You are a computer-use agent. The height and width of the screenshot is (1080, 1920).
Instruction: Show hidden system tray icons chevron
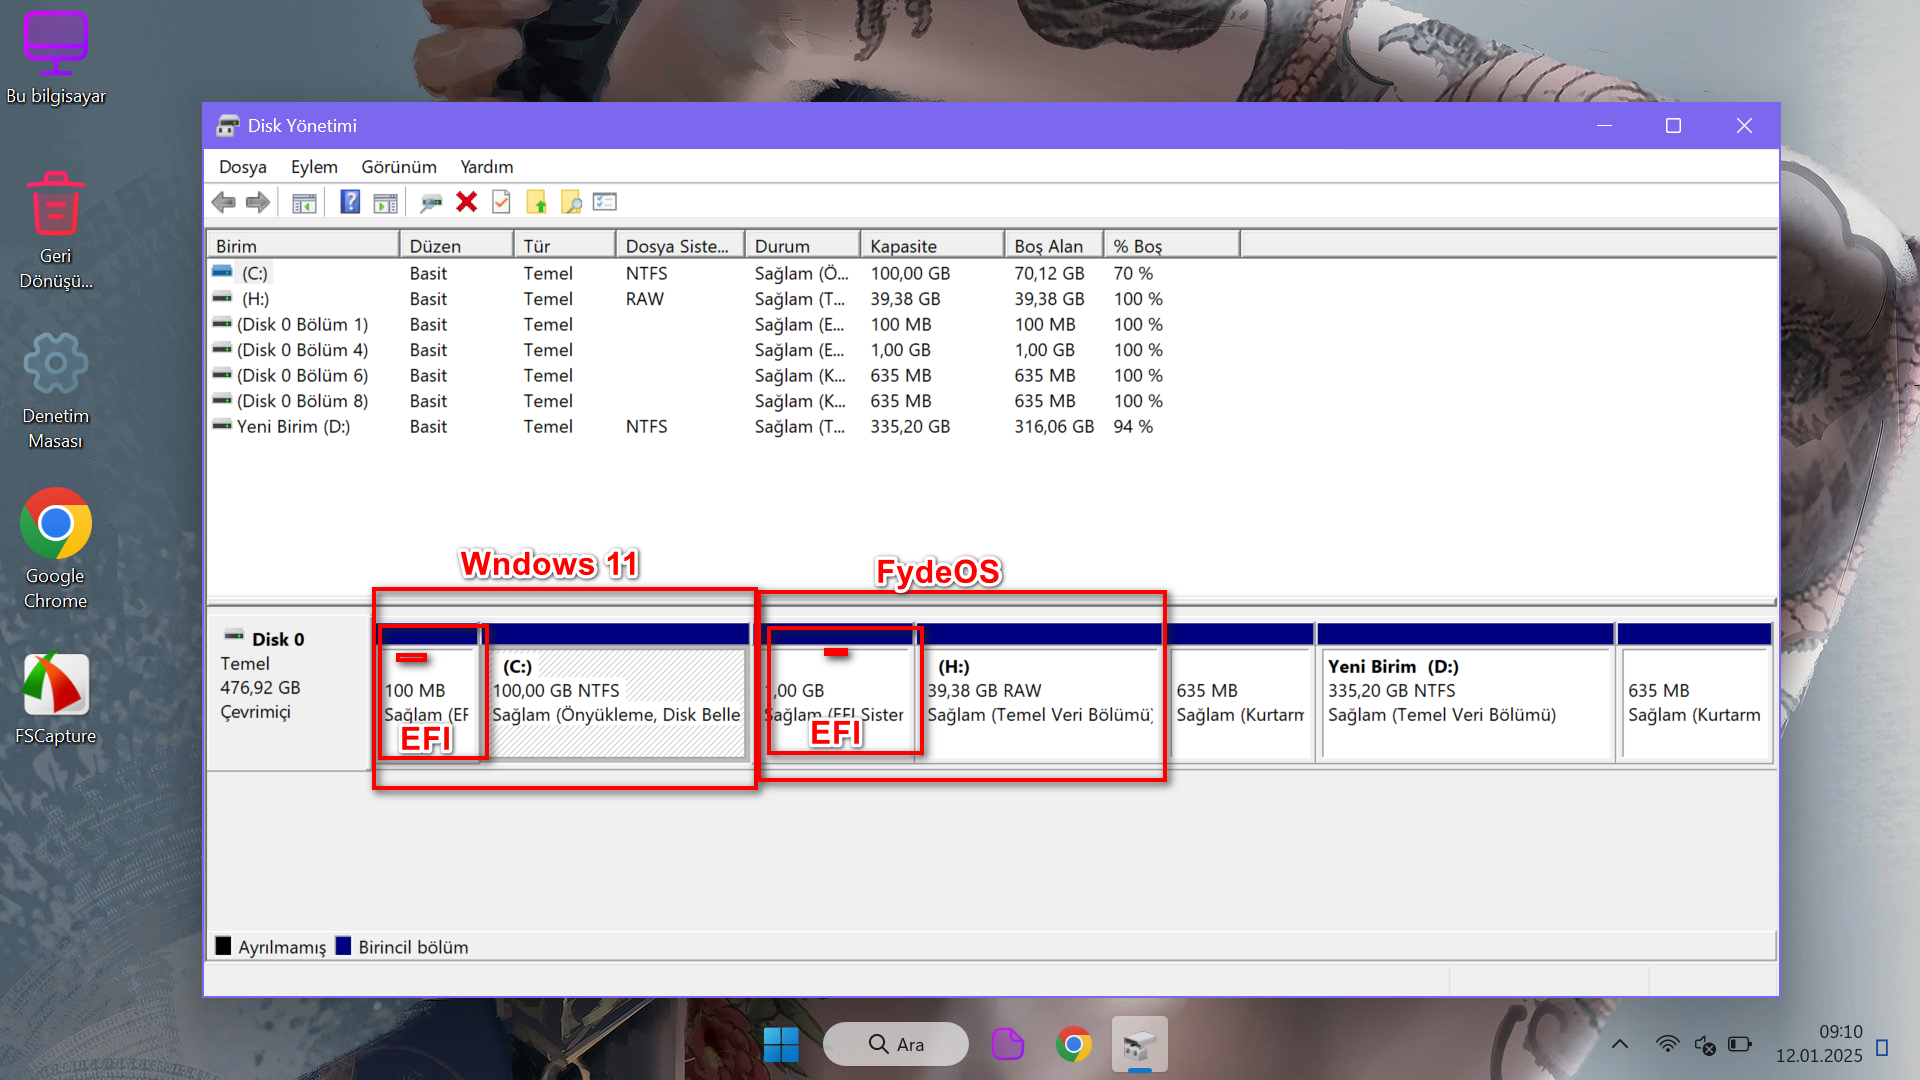tap(1620, 1044)
